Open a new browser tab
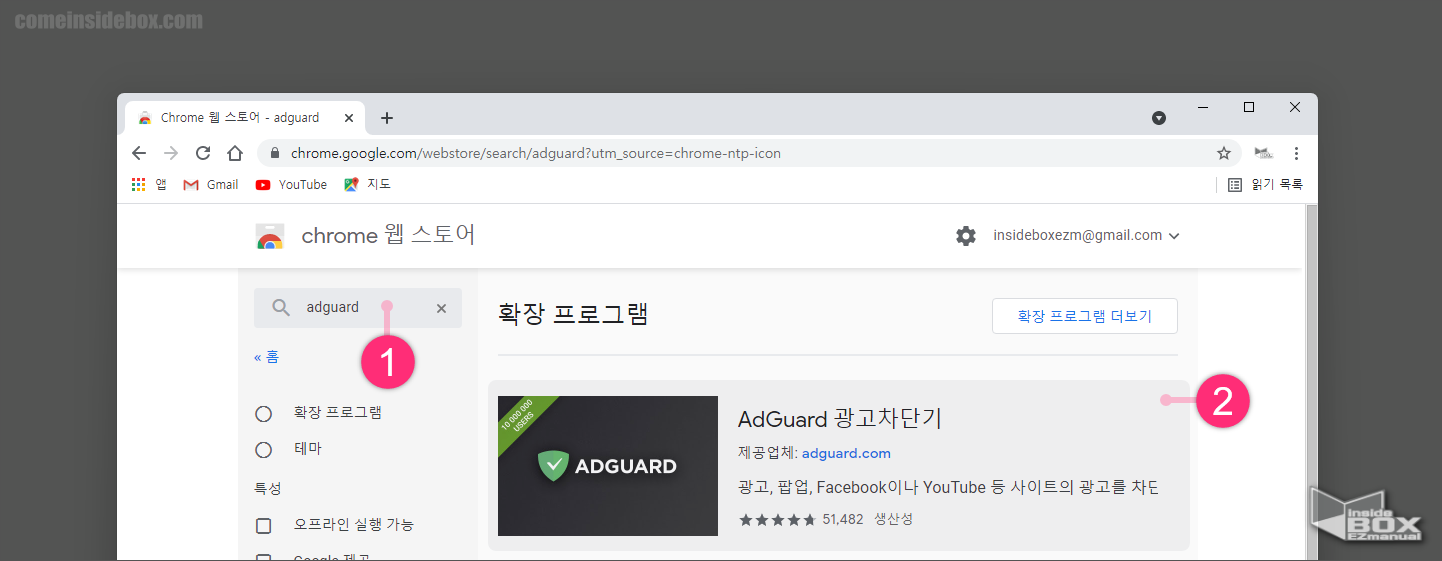Image resolution: width=1442 pixels, height=561 pixels. (x=387, y=118)
